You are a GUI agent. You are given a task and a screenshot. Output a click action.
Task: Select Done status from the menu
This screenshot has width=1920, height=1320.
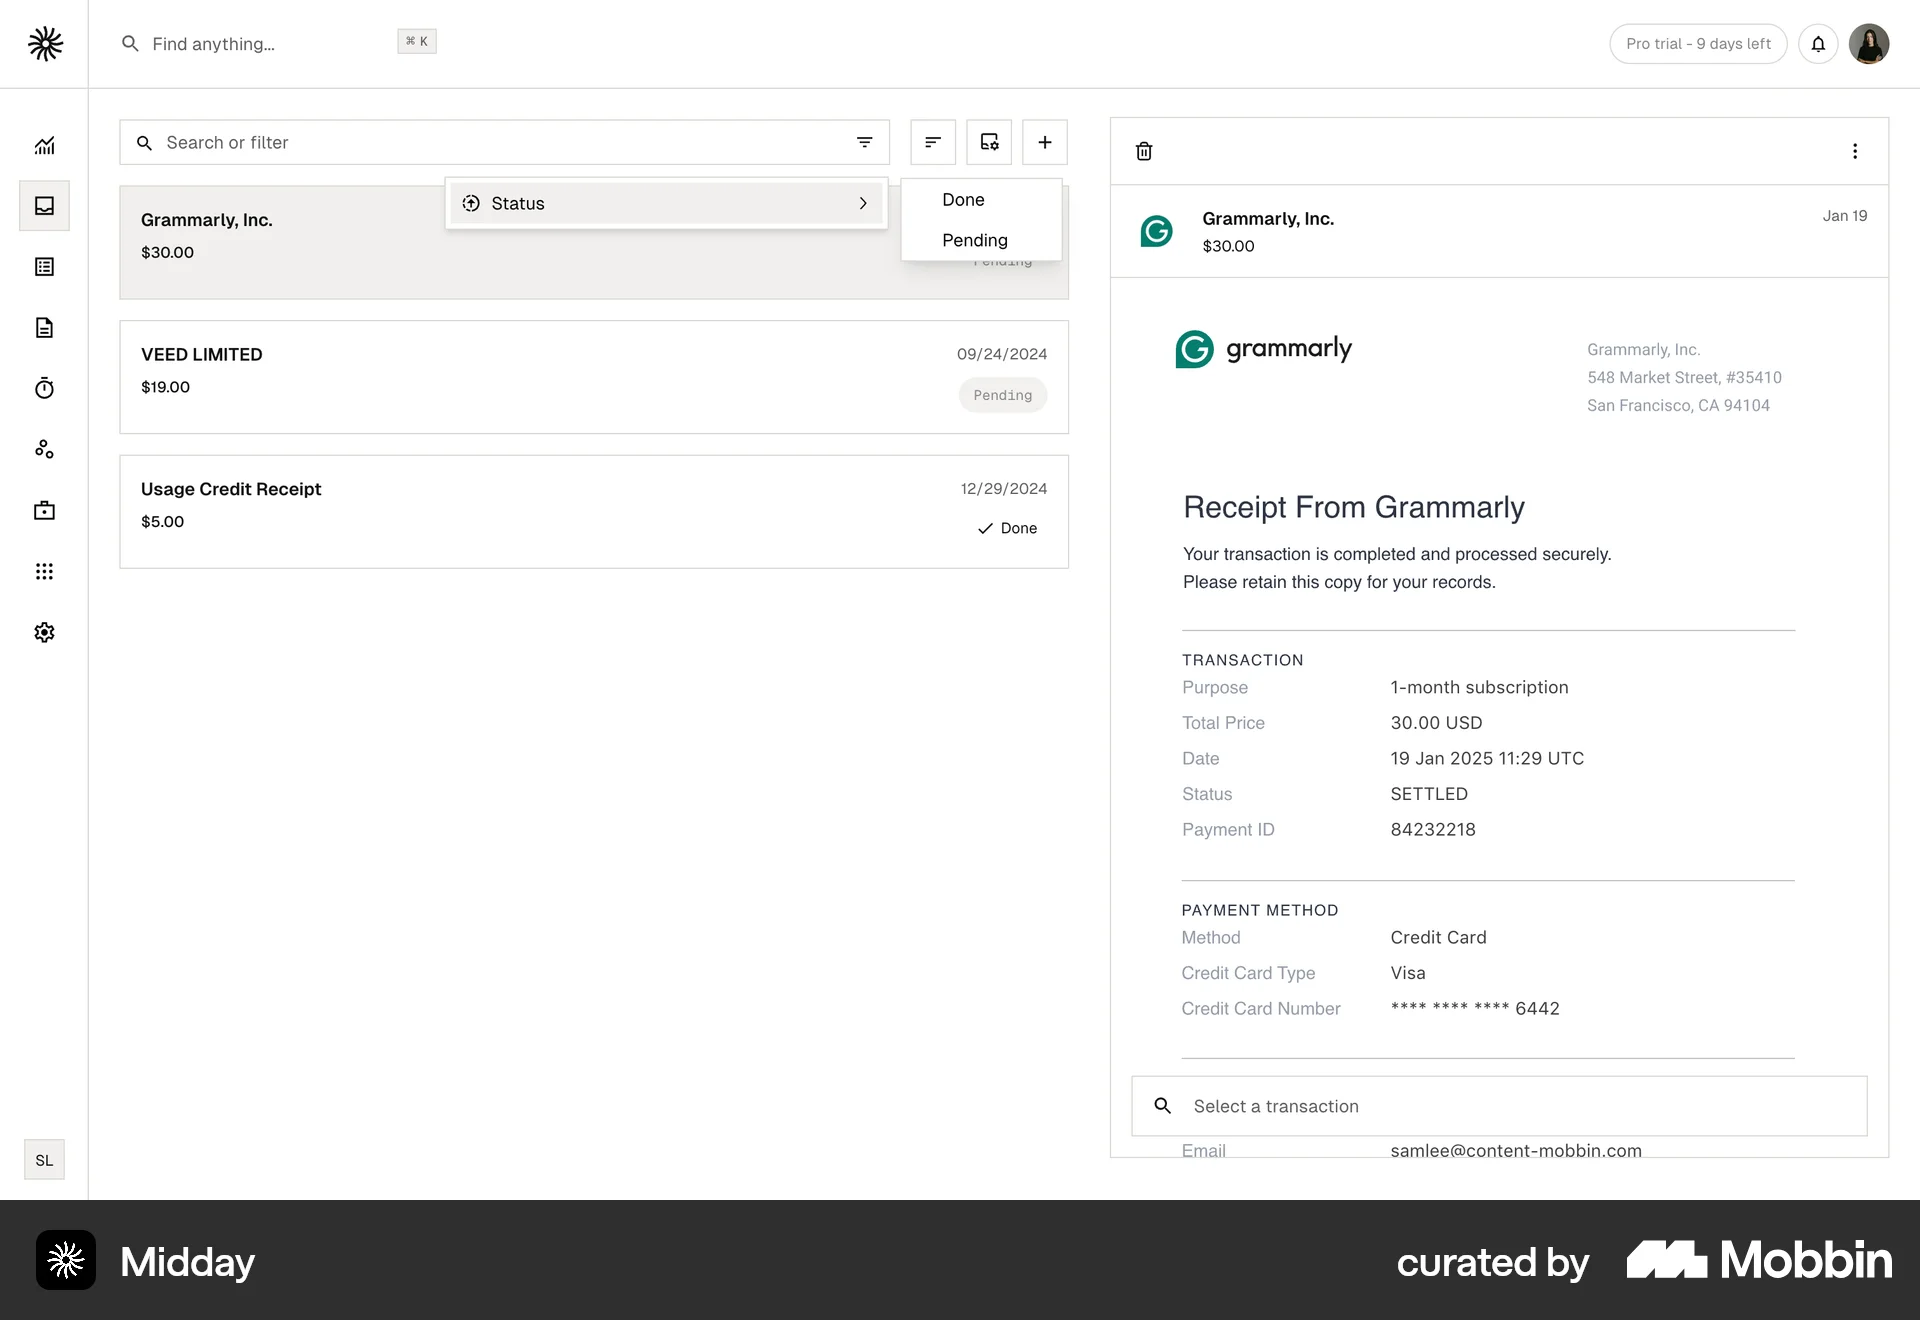coord(962,199)
